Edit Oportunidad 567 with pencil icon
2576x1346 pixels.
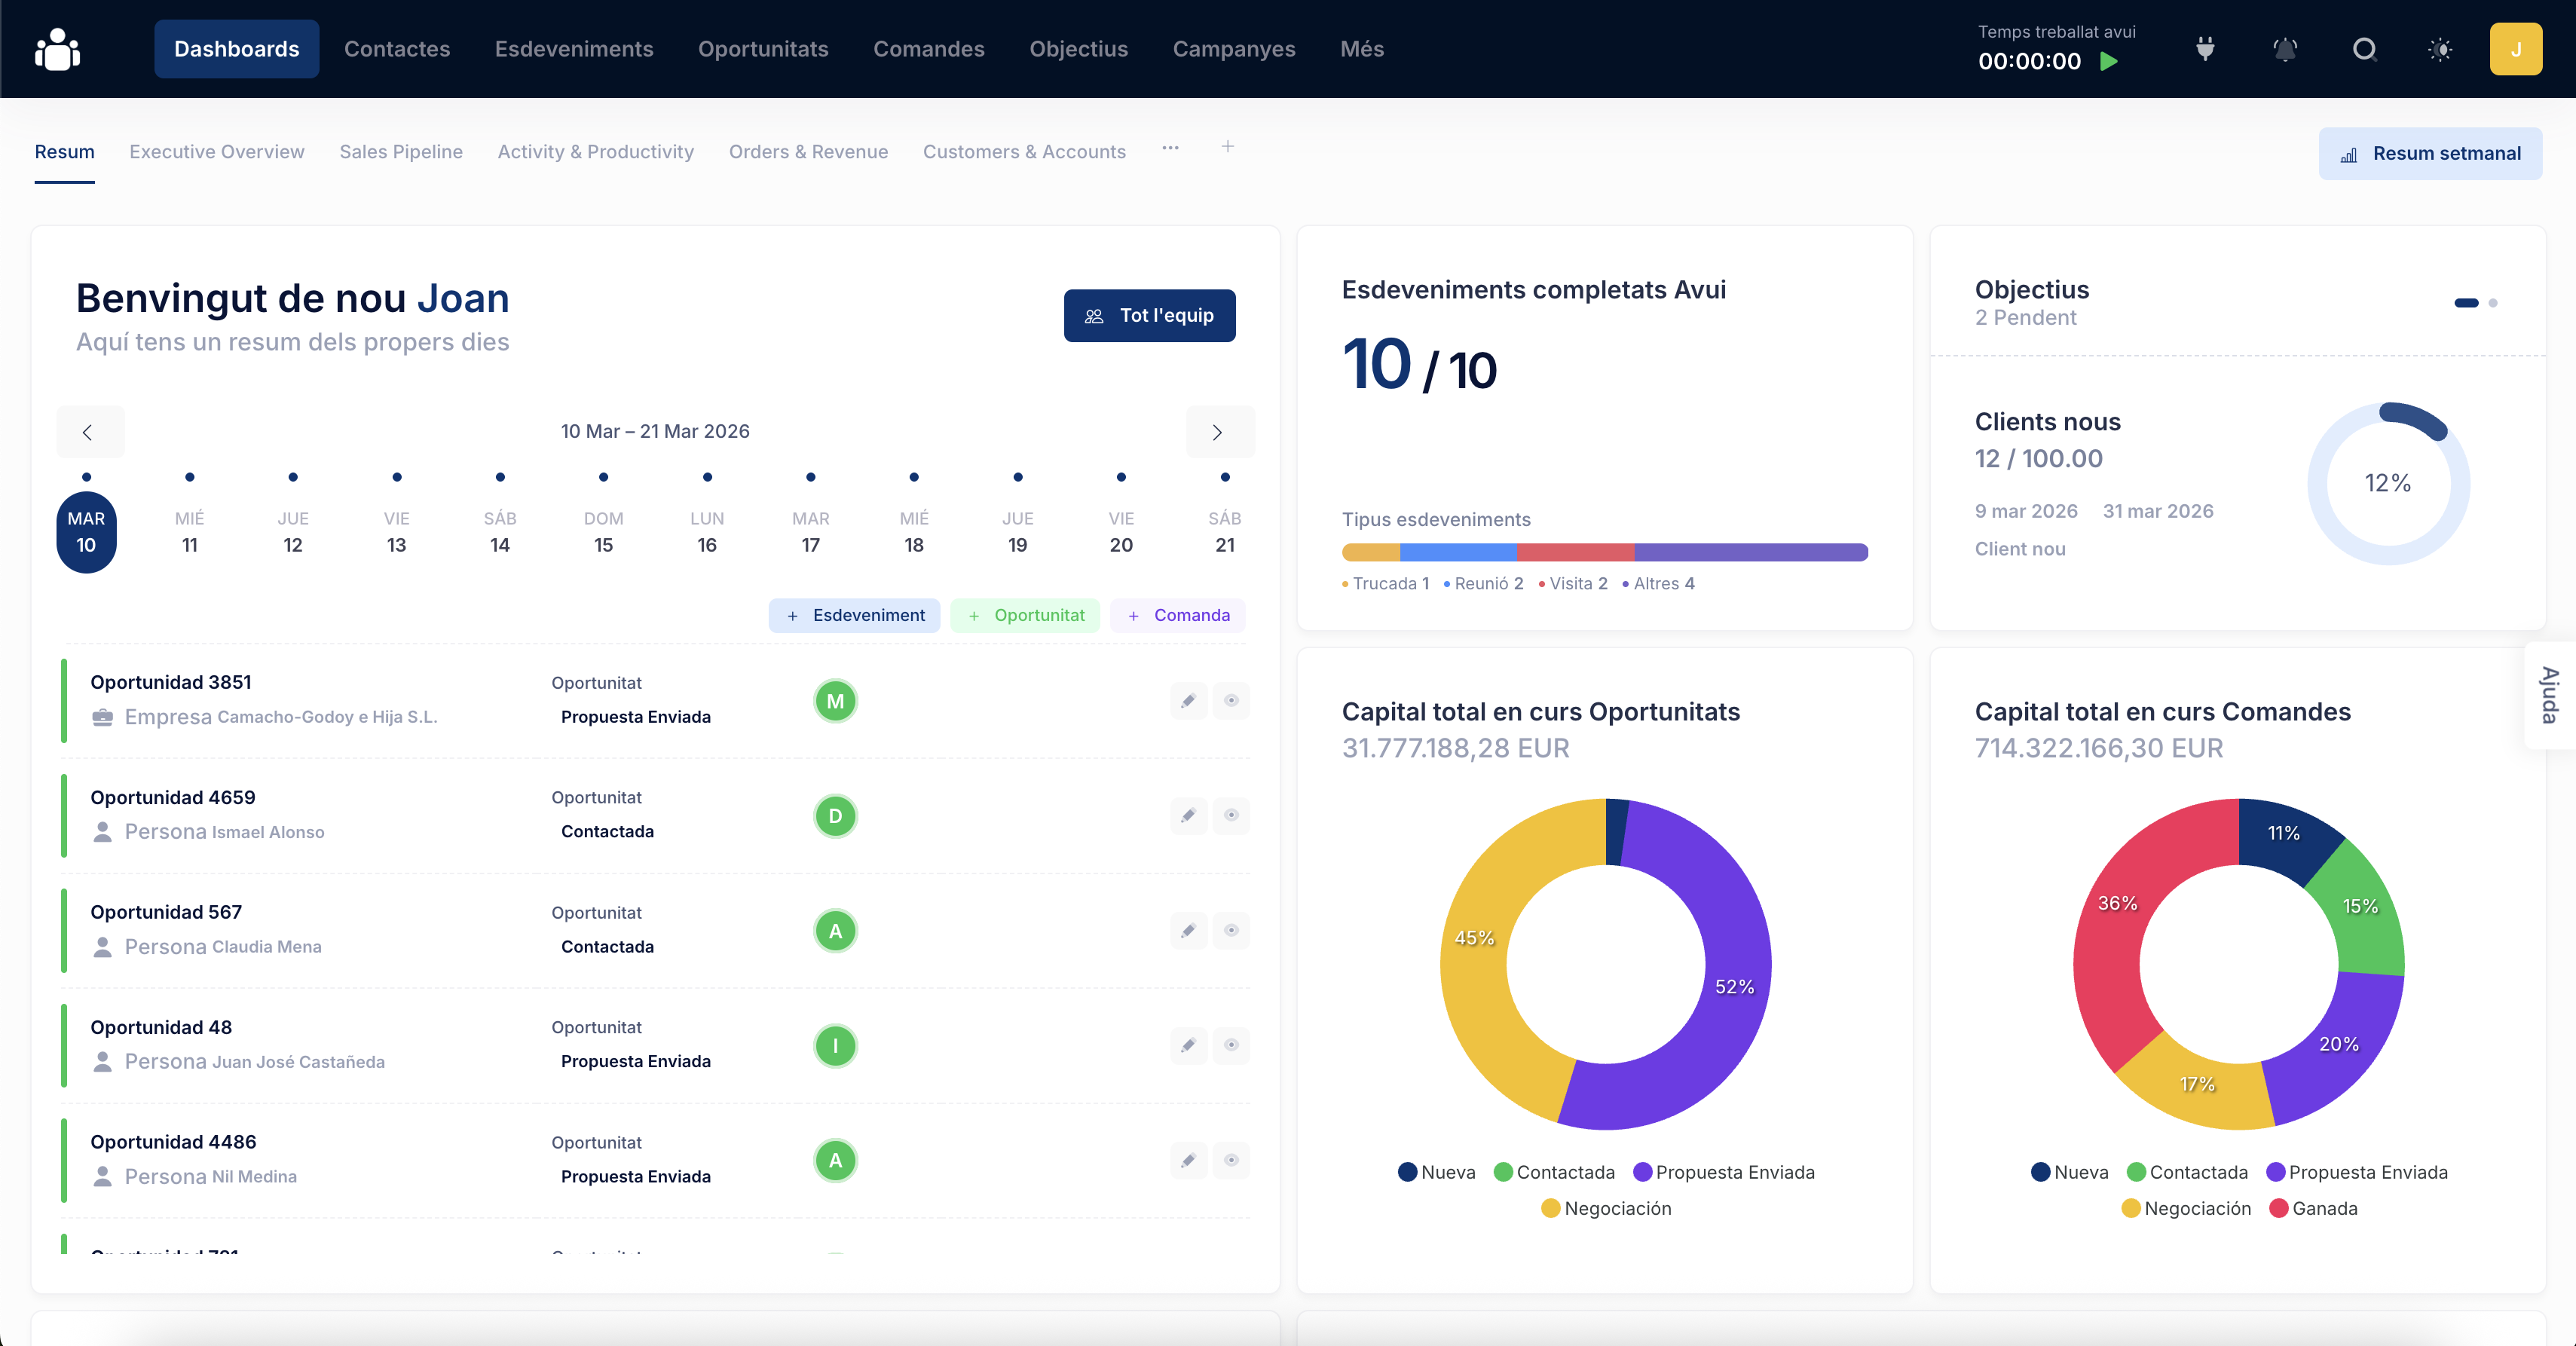[x=1188, y=931]
